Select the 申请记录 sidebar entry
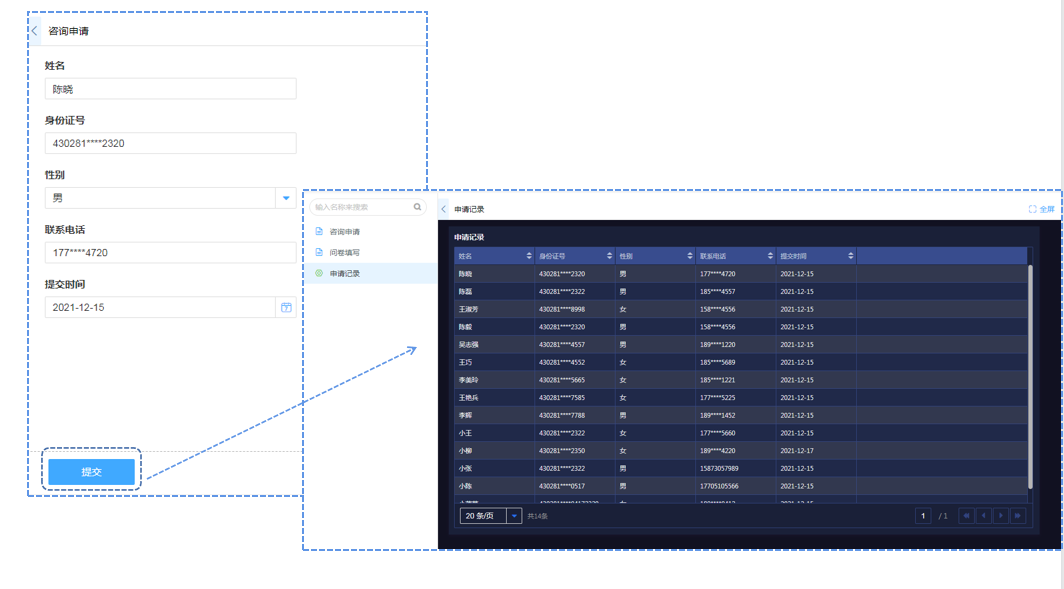 (345, 273)
